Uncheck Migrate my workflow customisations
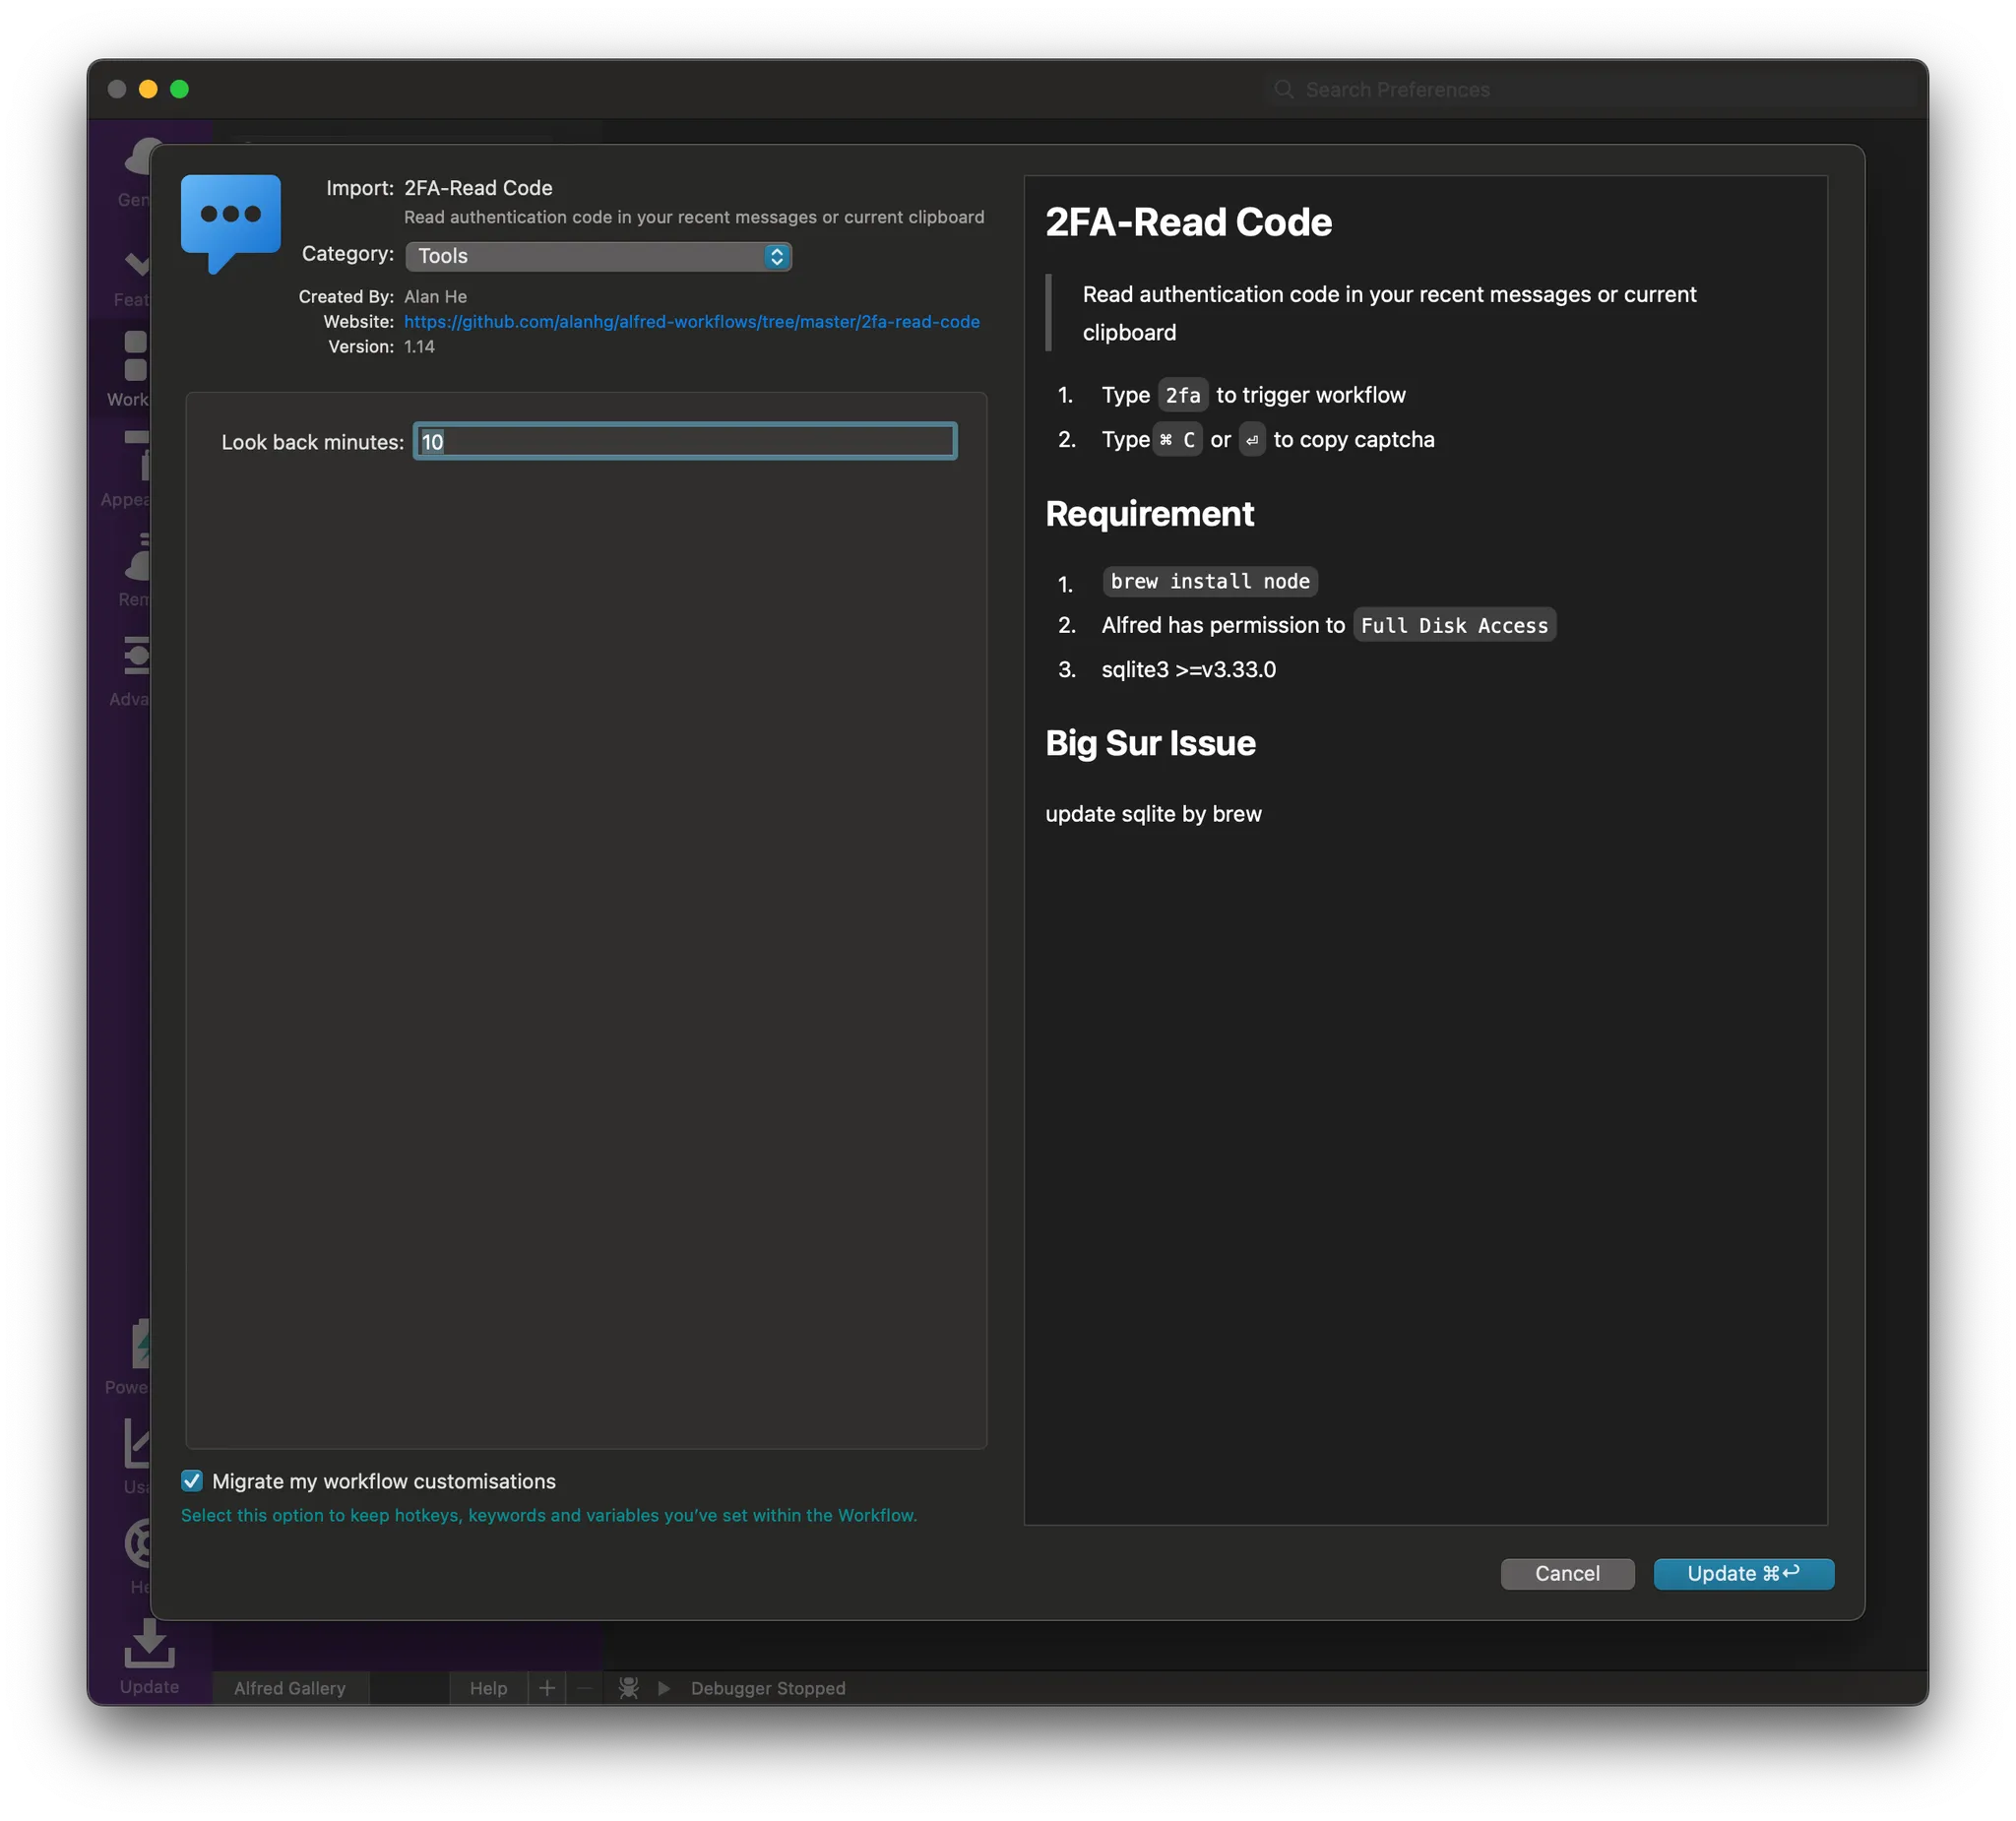 tap(192, 1481)
